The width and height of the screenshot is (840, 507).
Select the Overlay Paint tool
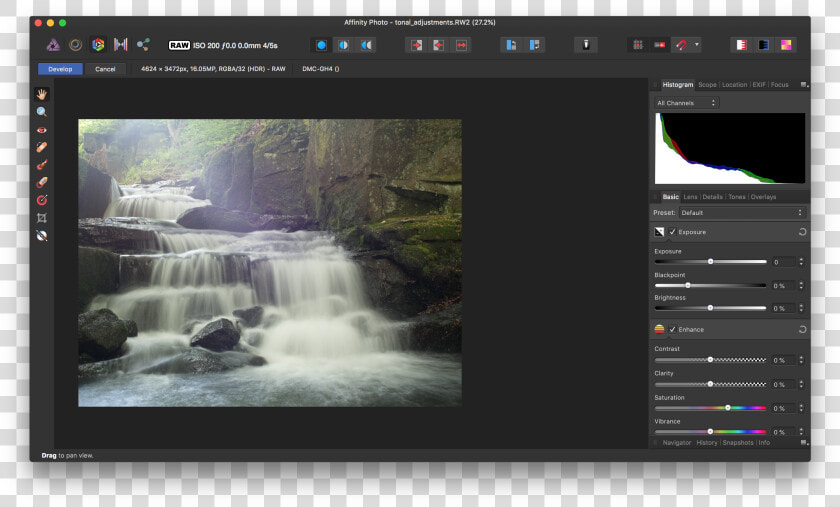pyautogui.click(x=42, y=165)
